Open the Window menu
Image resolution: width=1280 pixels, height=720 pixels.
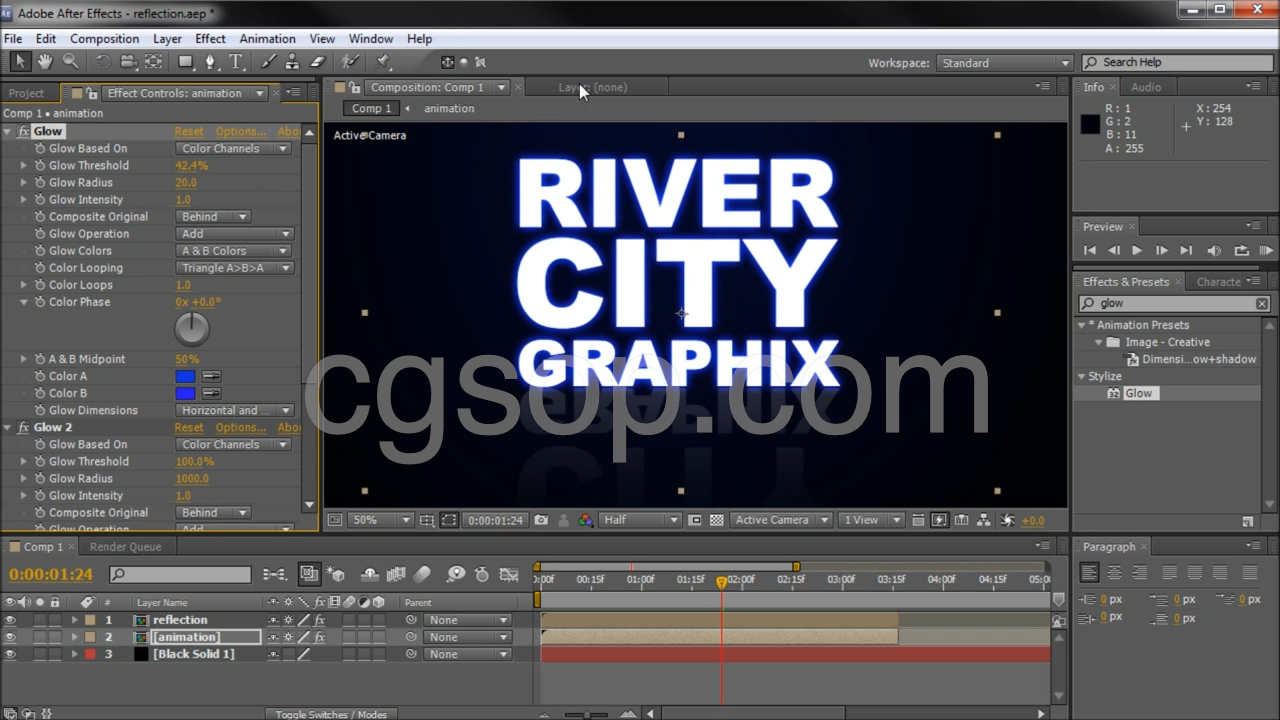[370, 39]
